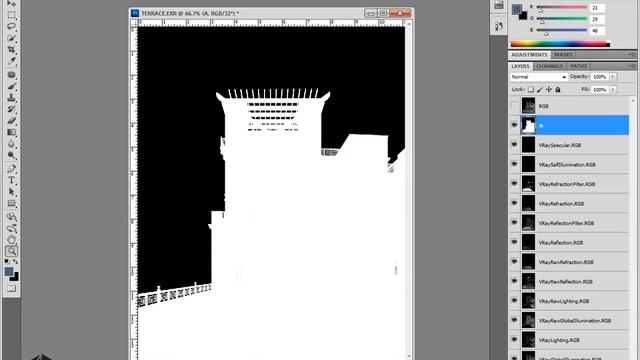Select the Crop tool
The height and width of the screenshot is (360, 640).
pyautogui.click(x=11, y=49)
